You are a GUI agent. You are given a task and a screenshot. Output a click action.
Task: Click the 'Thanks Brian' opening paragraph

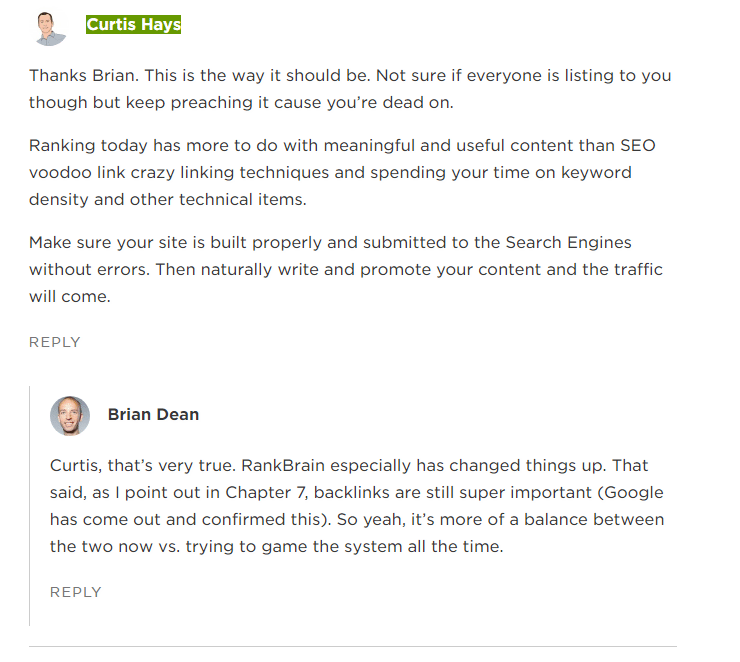click(350, 89)
